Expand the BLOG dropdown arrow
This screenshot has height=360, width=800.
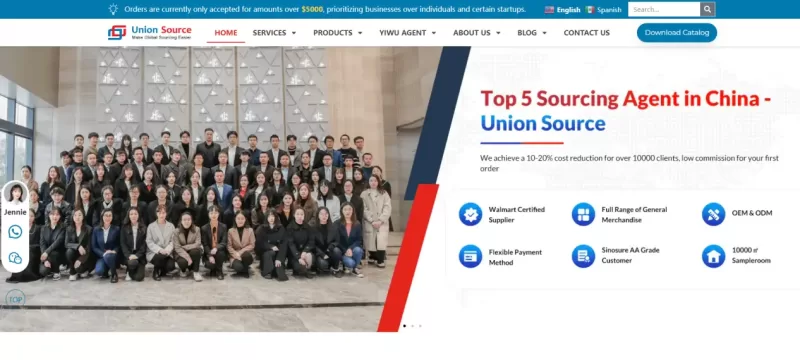(544, 33)
